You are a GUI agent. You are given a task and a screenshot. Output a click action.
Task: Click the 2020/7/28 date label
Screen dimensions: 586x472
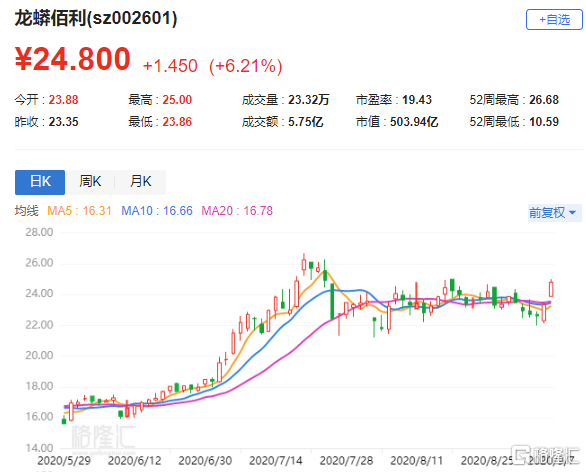346,460
